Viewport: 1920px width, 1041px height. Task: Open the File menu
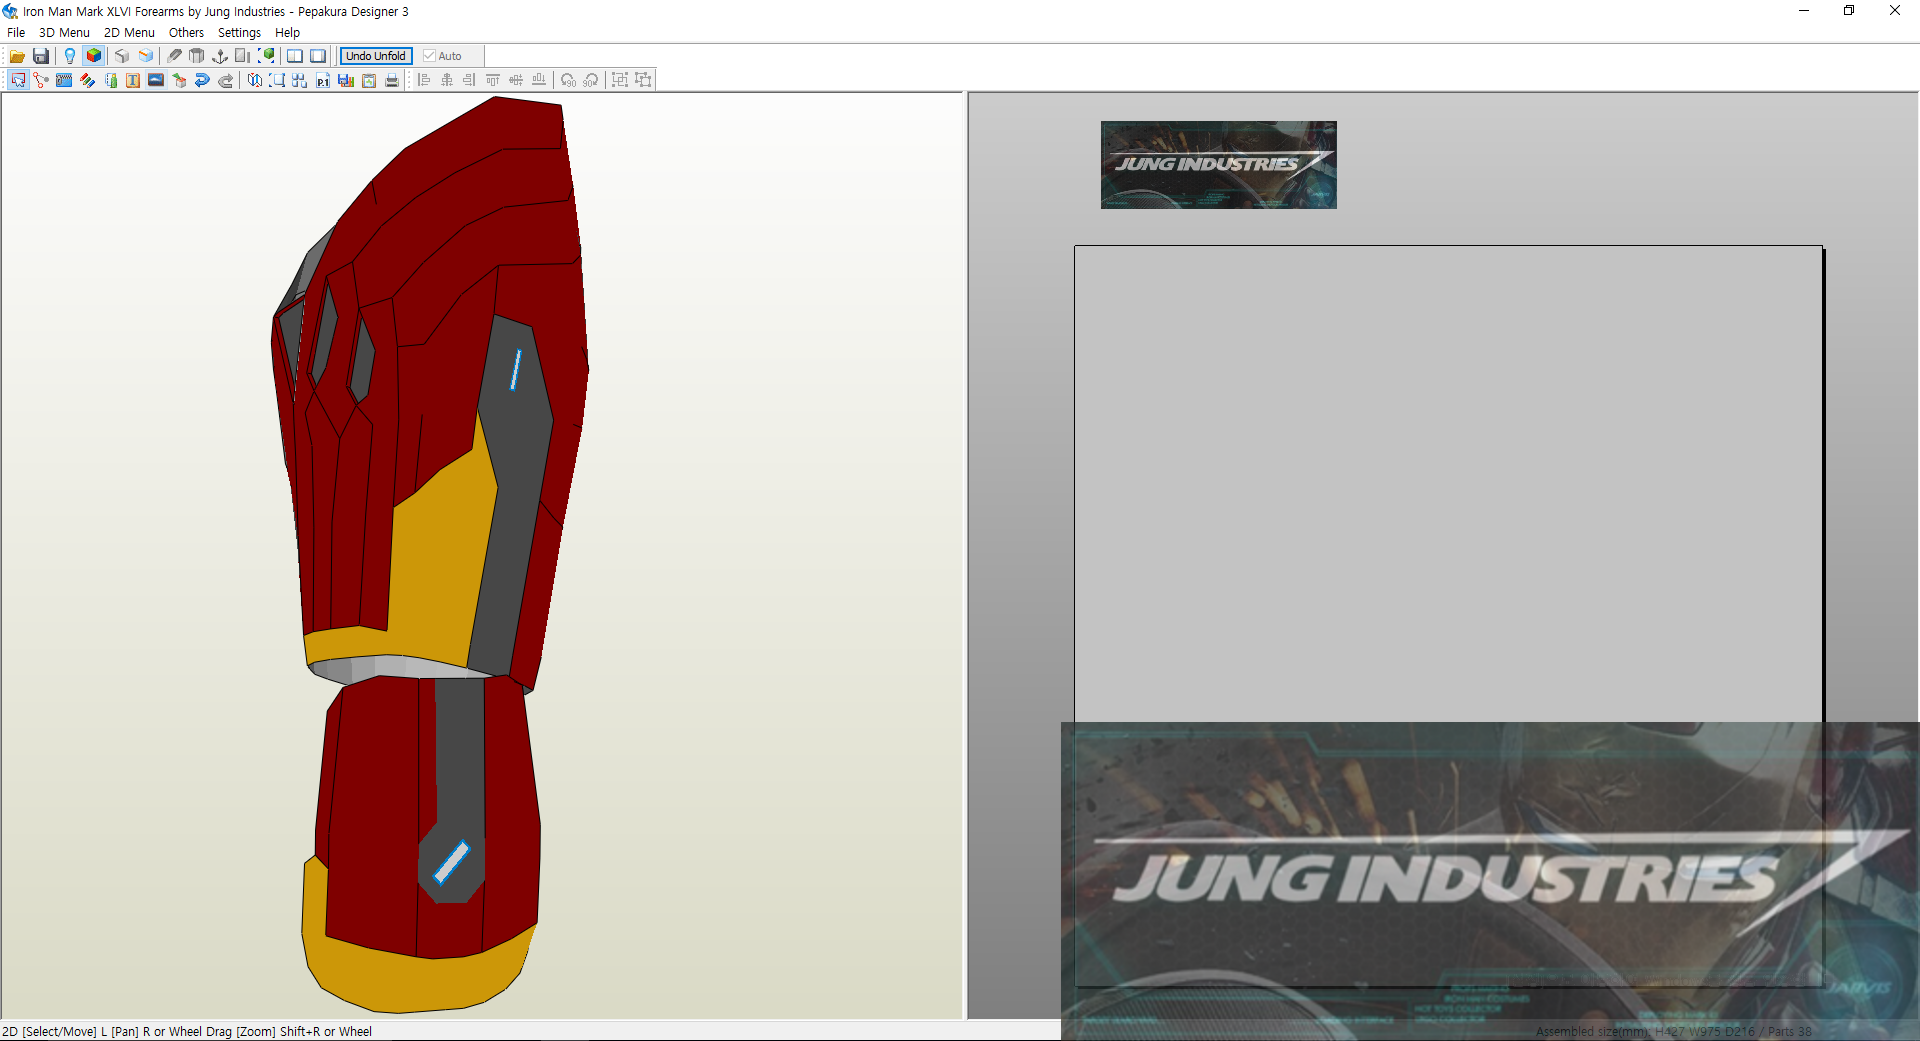(16, 33)
